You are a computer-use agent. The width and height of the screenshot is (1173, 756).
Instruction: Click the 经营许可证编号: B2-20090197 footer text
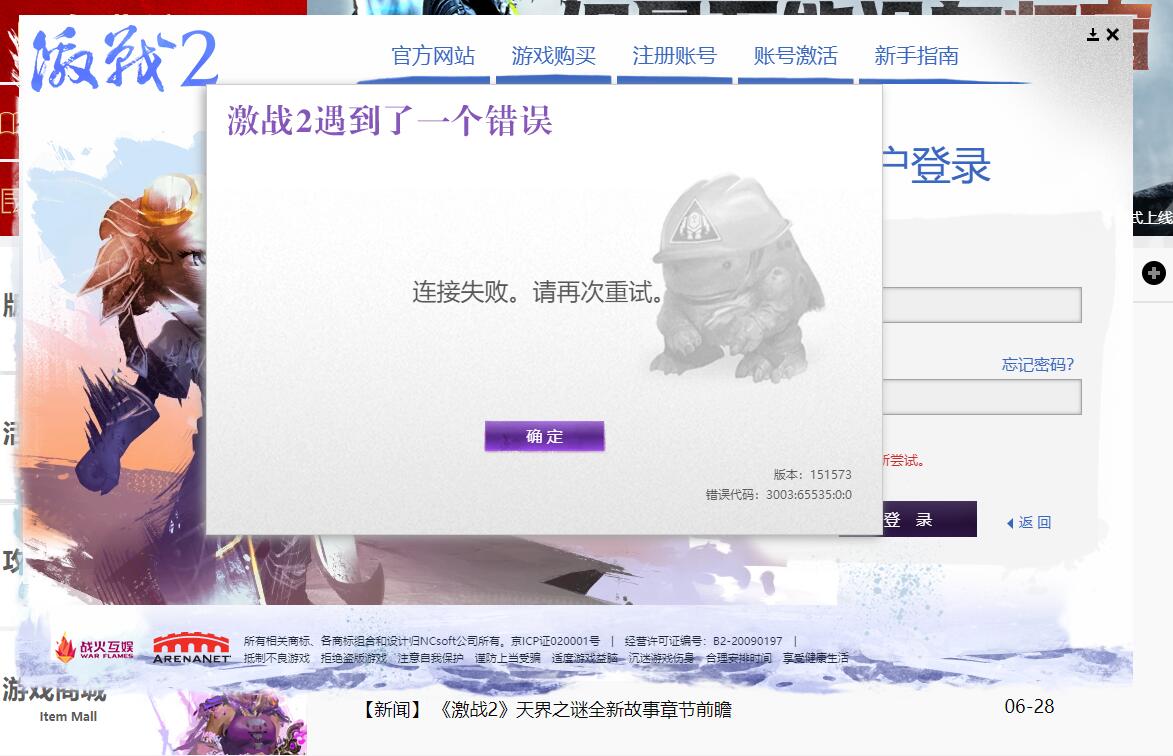[703, 641]
